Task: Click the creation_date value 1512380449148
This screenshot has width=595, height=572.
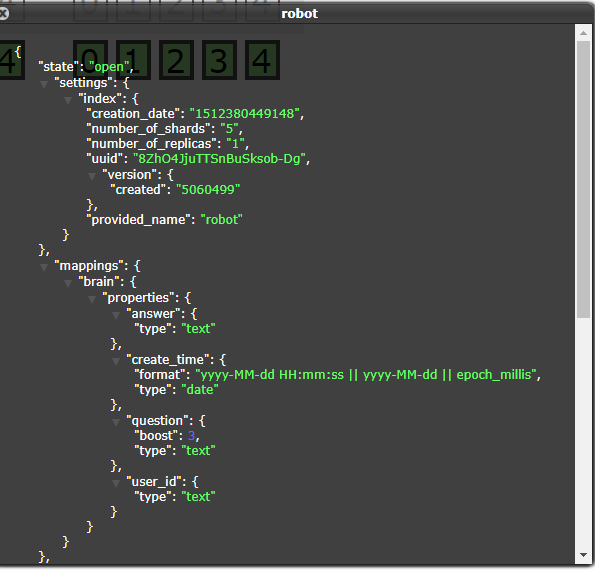Action: click(245, 113)
